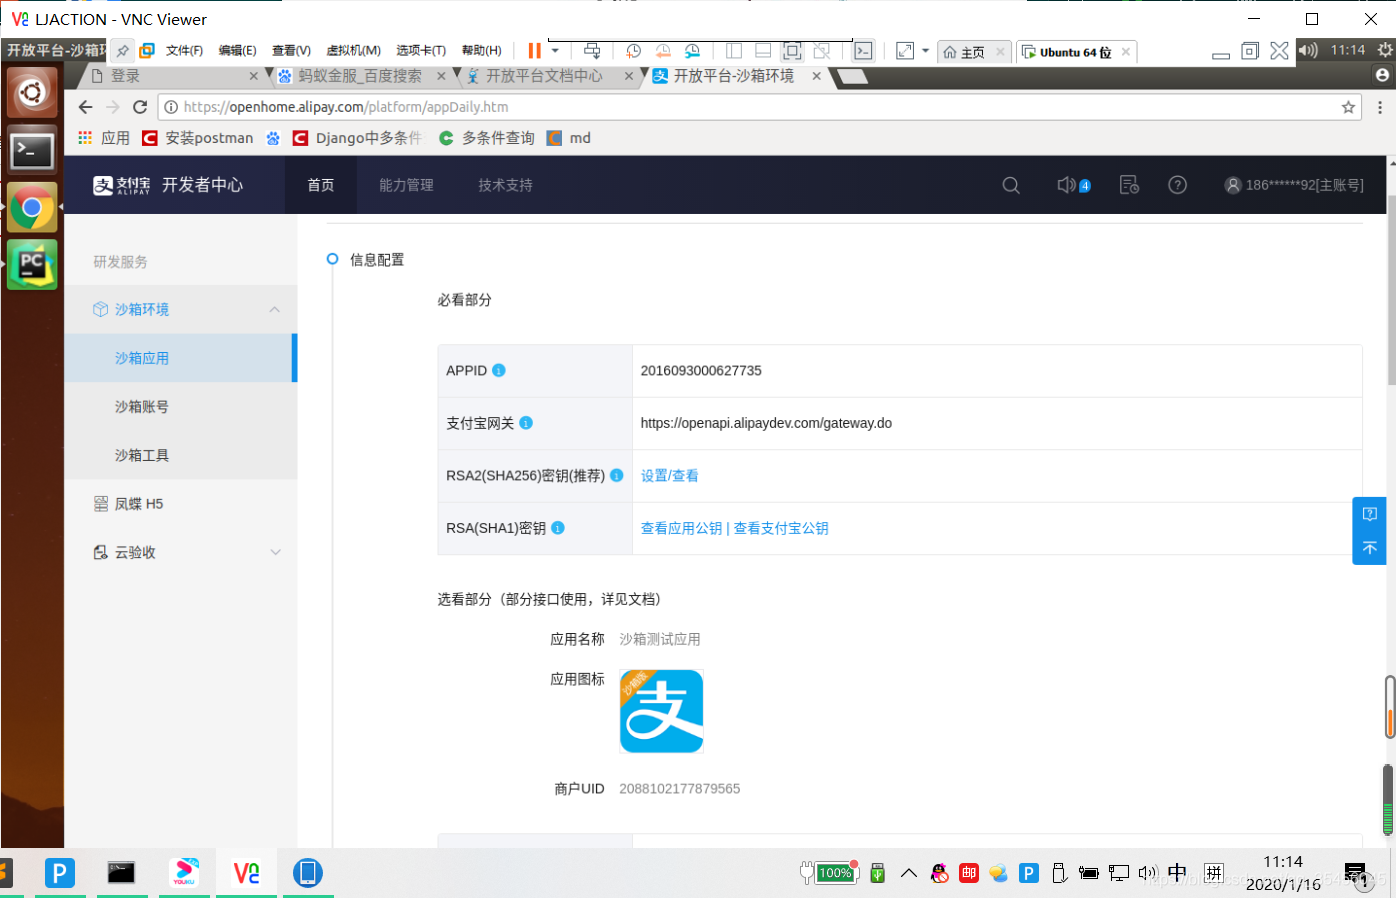1396x898 pixels.
Task: Enter VMware full screen mode icon
Action: 792,51
